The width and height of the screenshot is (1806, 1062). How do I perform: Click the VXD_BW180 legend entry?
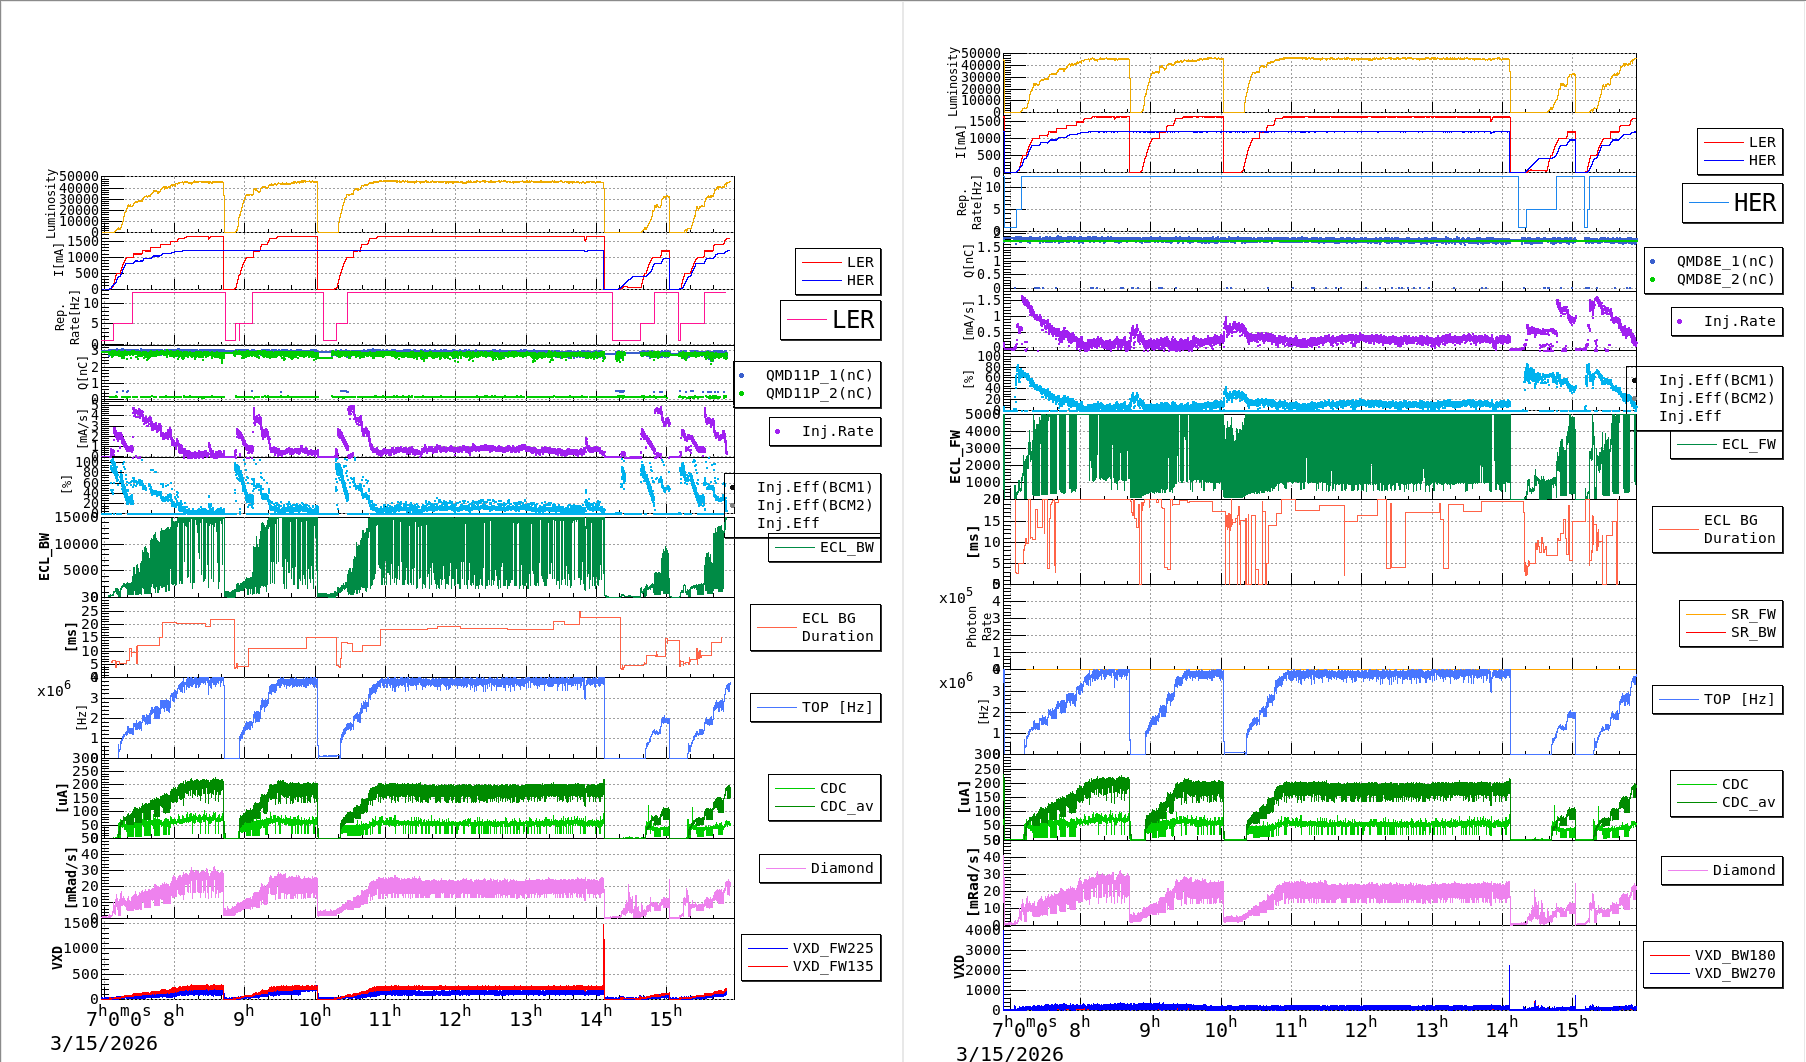click(1712, 955)
